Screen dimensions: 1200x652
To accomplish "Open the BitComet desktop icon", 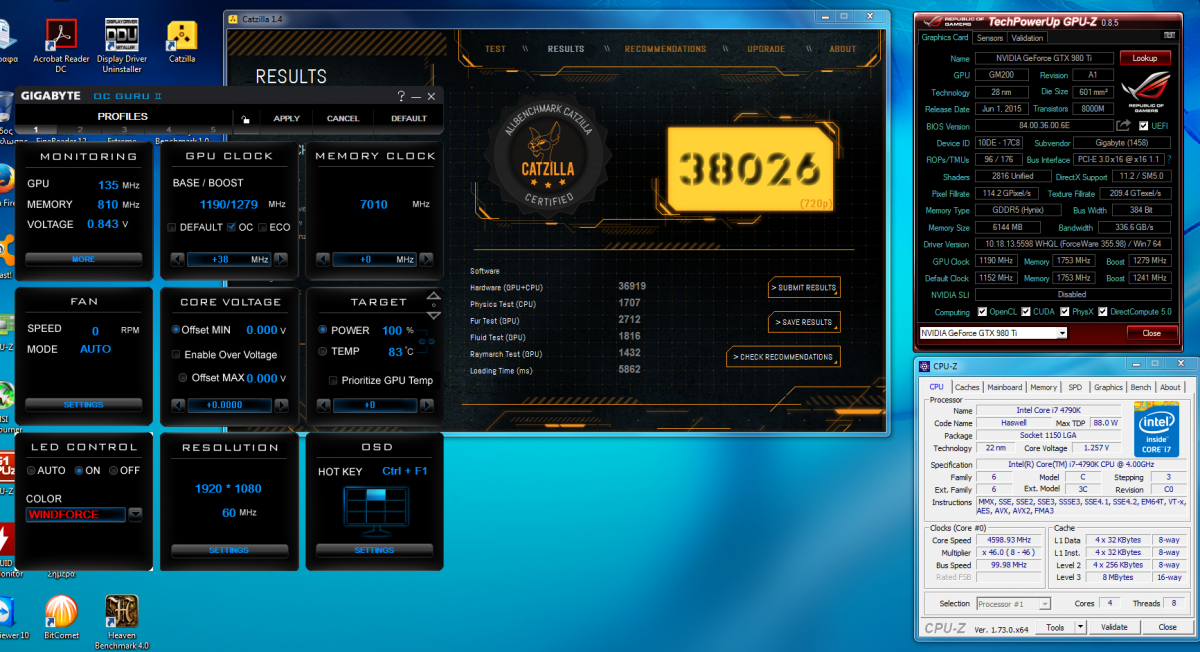I will (x=61, y=618).
